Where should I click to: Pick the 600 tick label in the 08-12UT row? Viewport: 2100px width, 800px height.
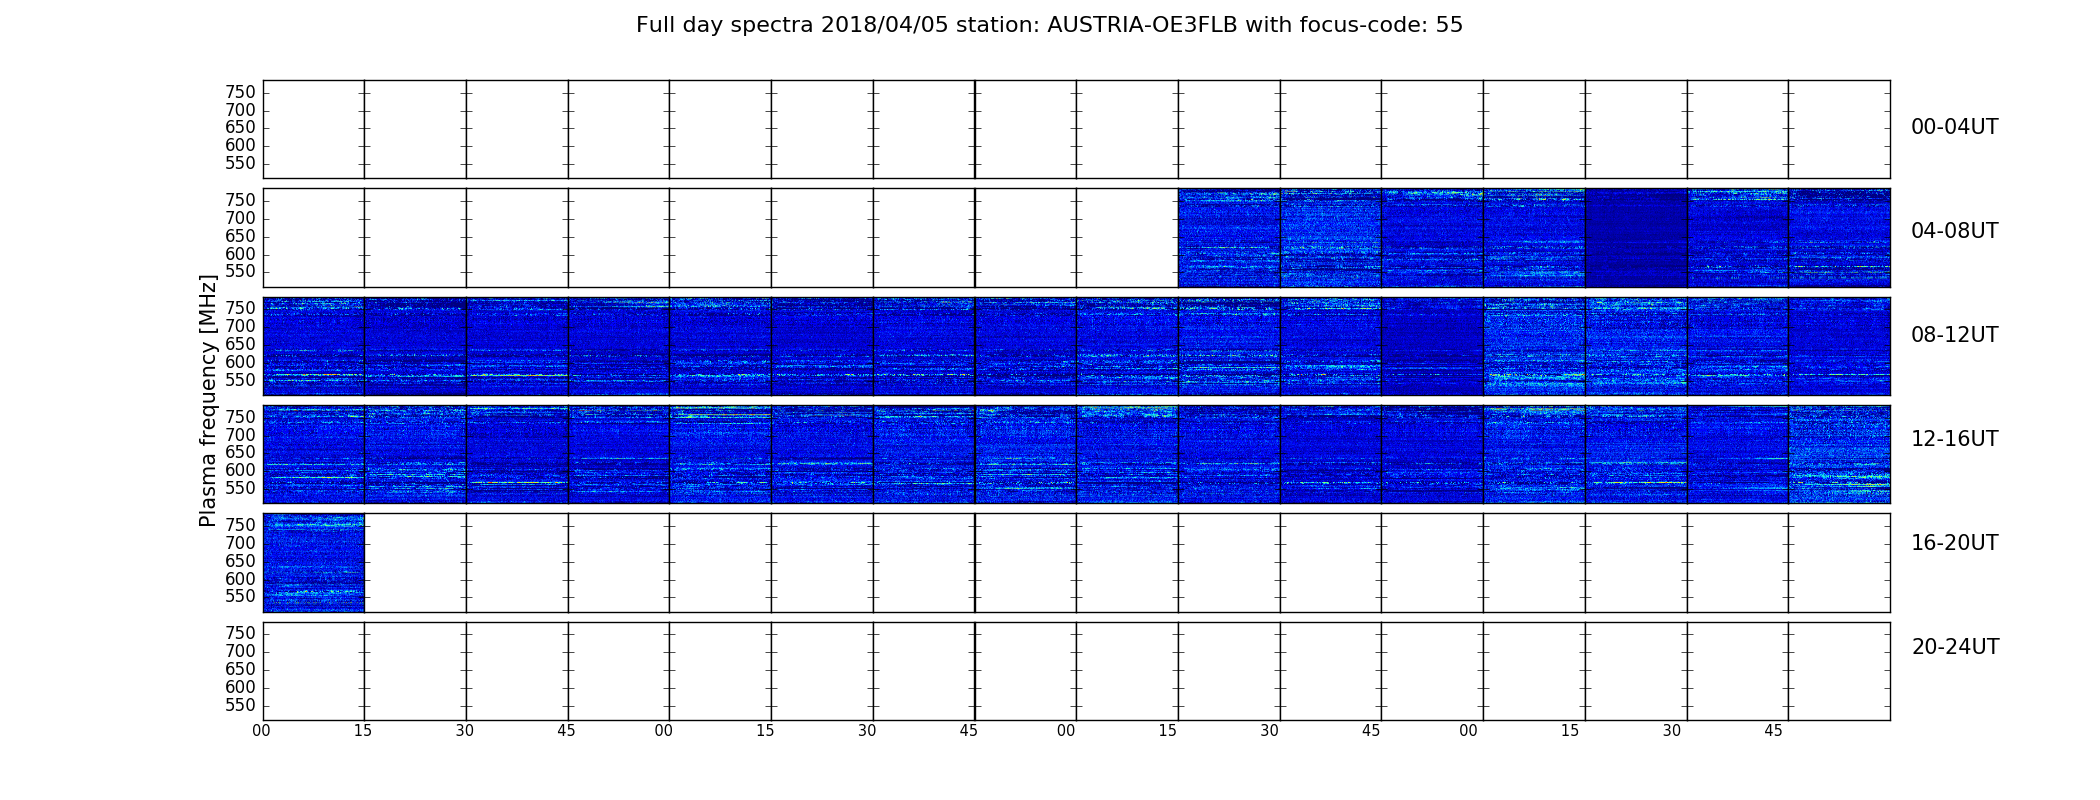click(240, 363)
